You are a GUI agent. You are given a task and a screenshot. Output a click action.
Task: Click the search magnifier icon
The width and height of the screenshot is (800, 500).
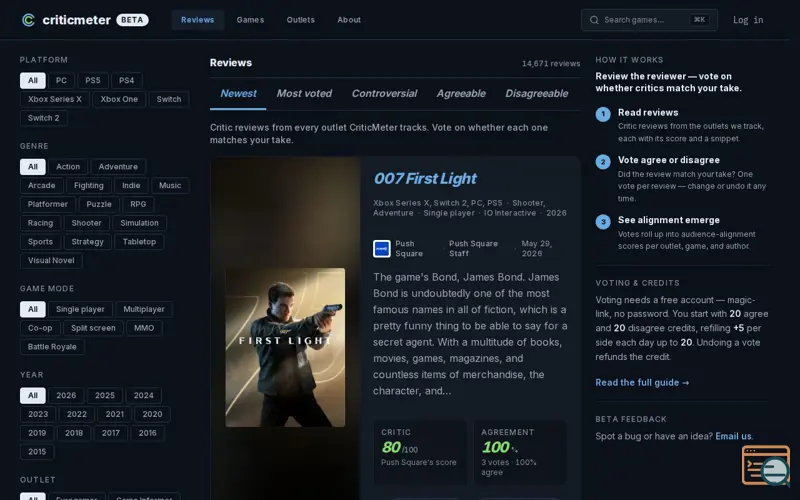pyautogui.click(x=594, y=20)
